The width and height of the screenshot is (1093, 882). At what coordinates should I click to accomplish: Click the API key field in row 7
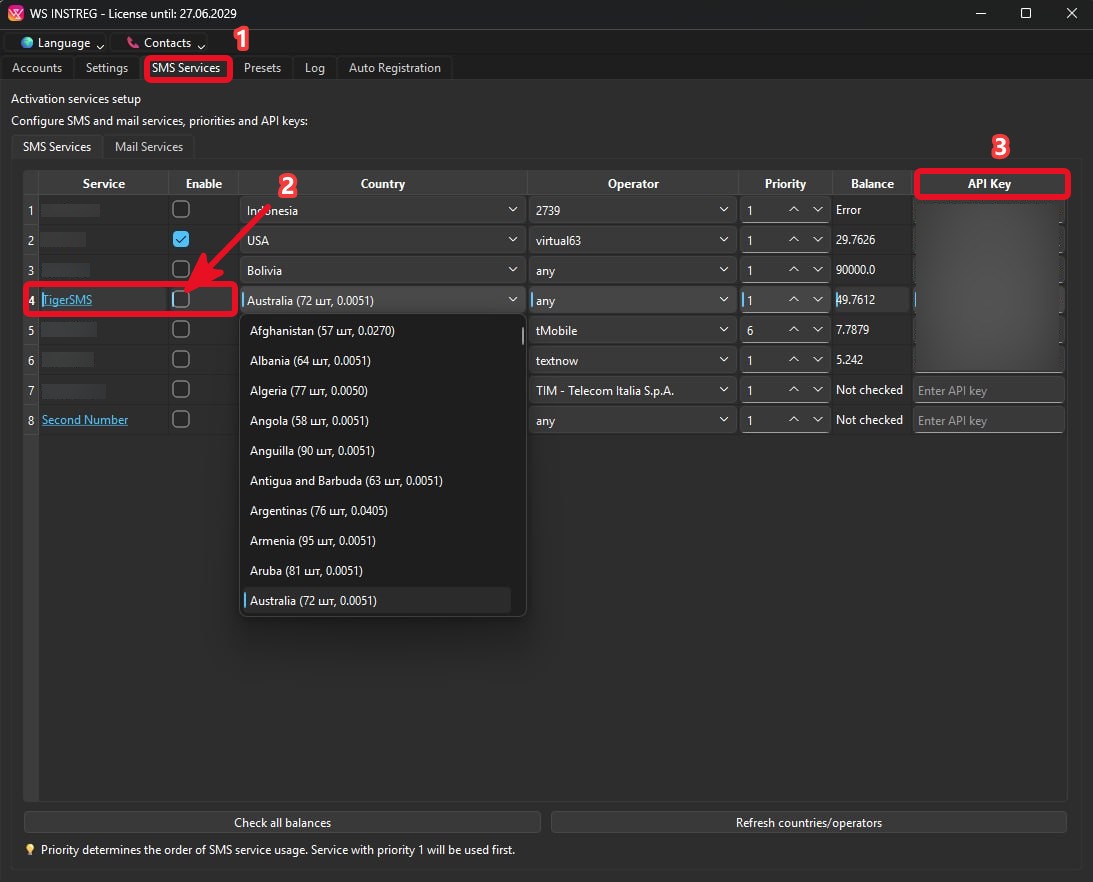pyautogui.click(x=988, y=390)
